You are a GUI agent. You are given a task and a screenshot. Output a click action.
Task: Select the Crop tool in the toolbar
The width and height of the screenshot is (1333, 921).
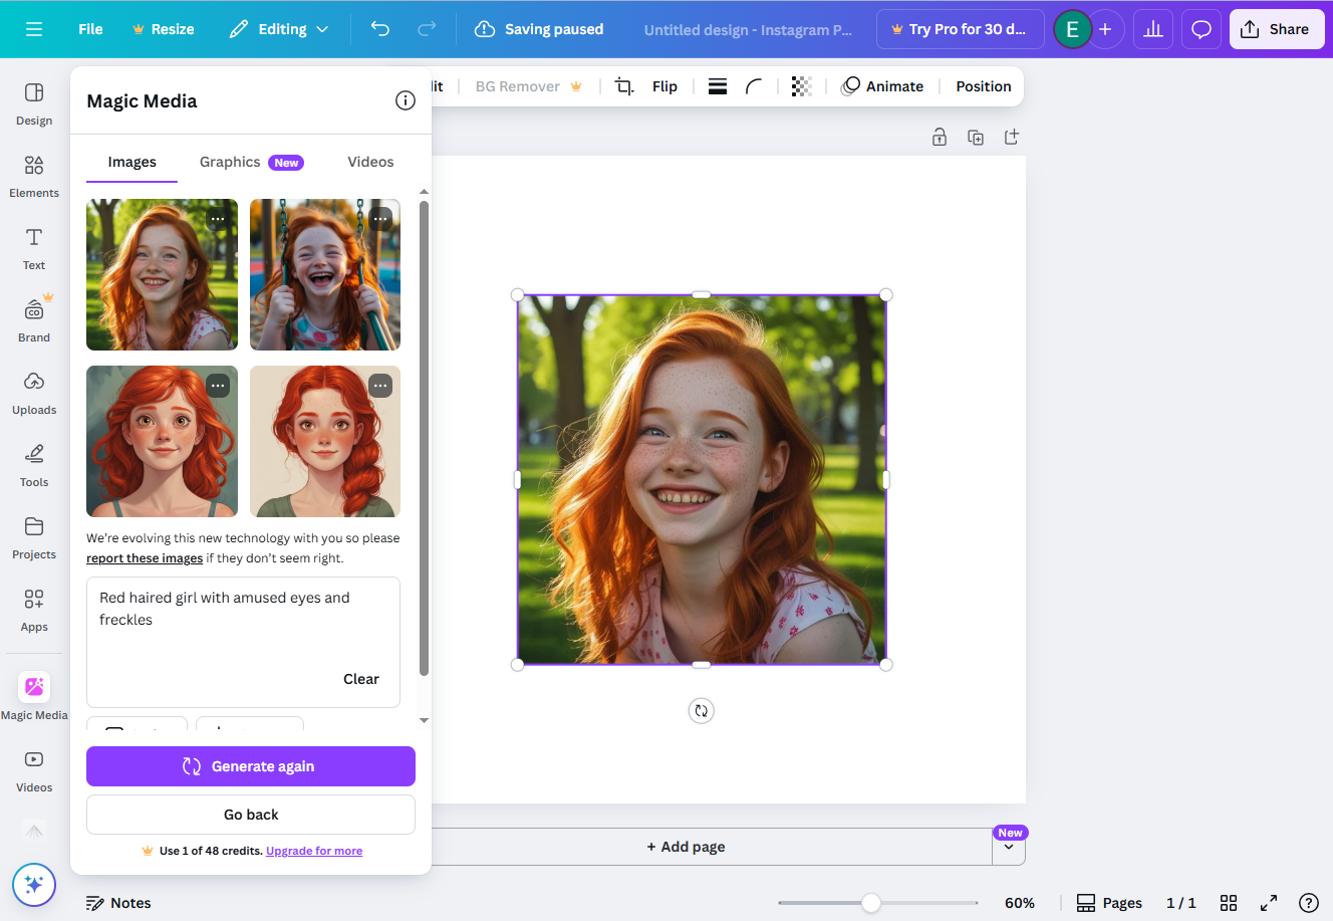pos(622,85)
